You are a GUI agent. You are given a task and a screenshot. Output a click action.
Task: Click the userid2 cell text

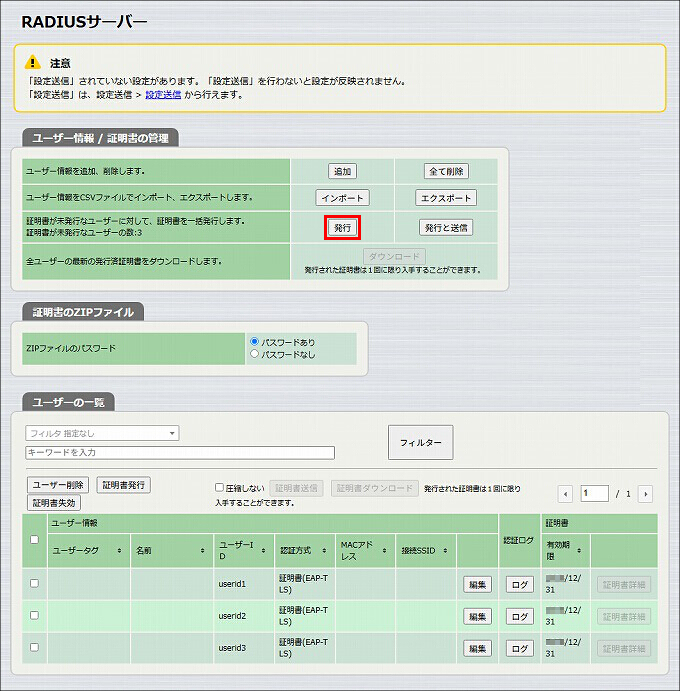click(x=232, y=616)
